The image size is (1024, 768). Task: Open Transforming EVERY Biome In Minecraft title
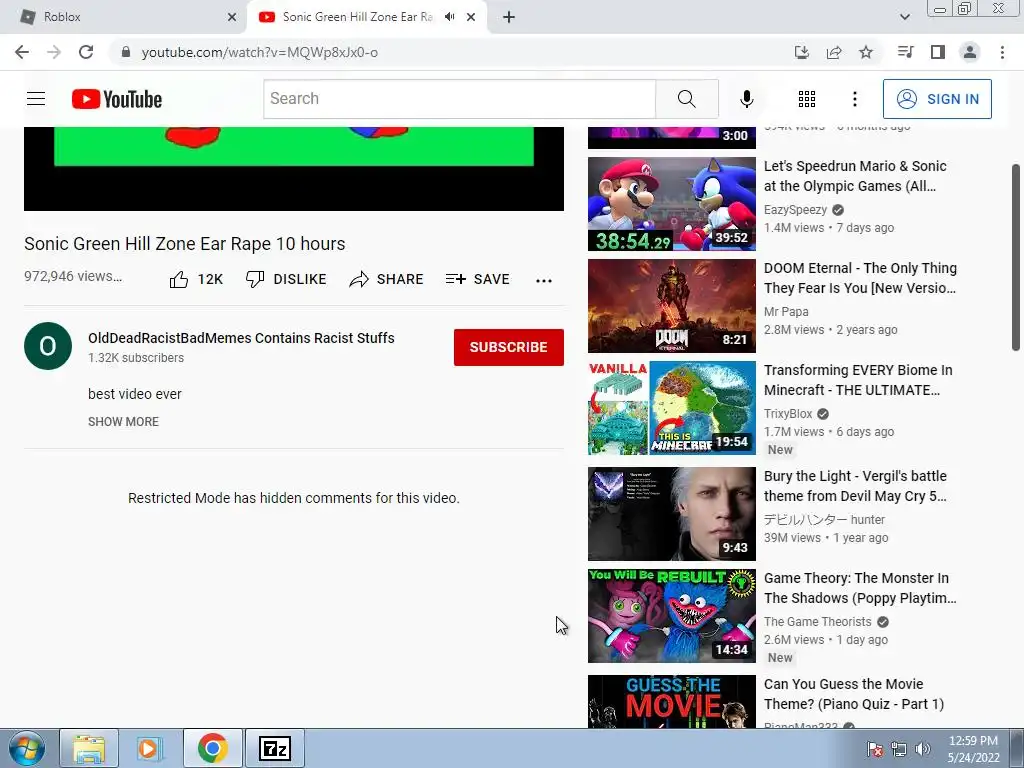click(x=858, y=380)
